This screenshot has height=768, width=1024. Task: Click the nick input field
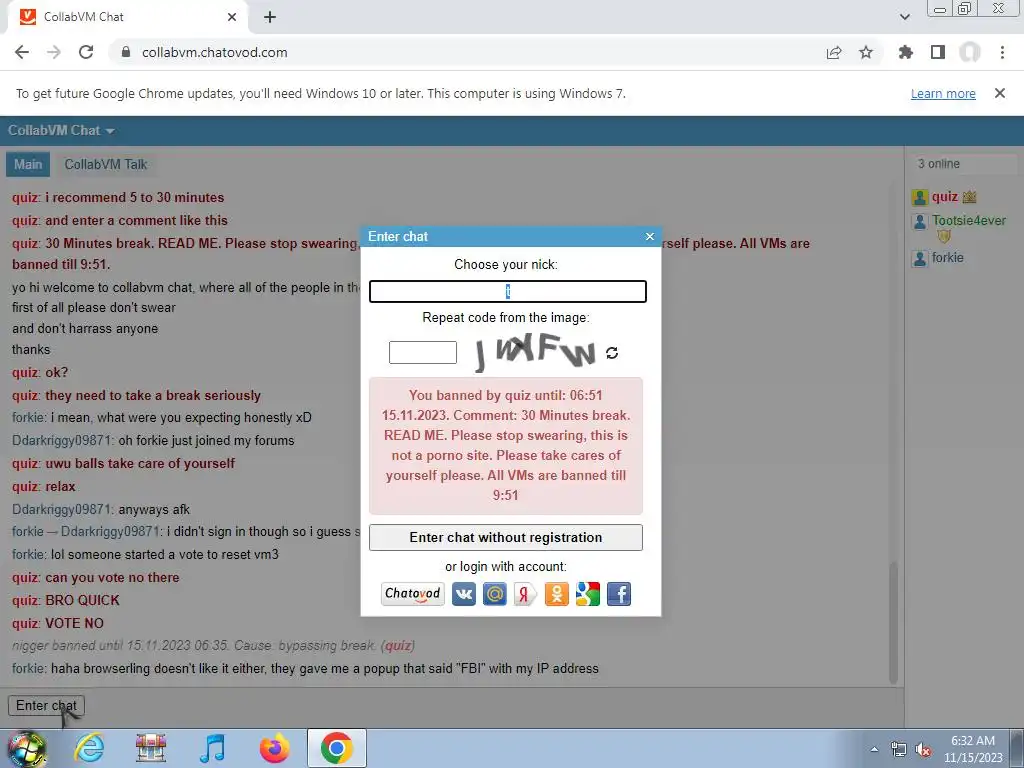click(507, 291)
